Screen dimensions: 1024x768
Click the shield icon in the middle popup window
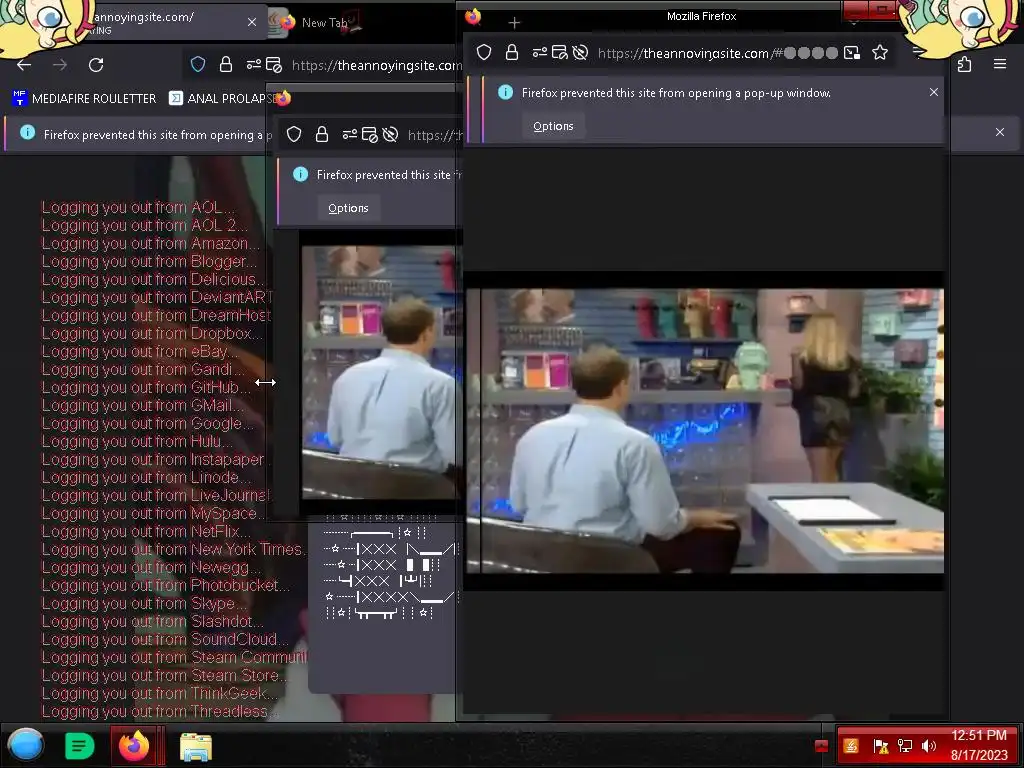coord(294,134)
